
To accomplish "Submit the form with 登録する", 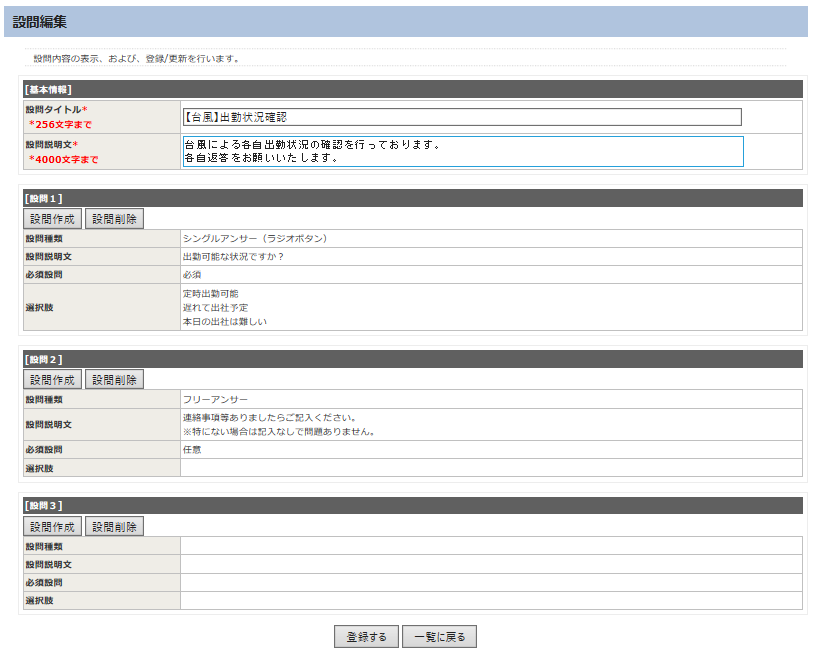I will coord(366,637).
